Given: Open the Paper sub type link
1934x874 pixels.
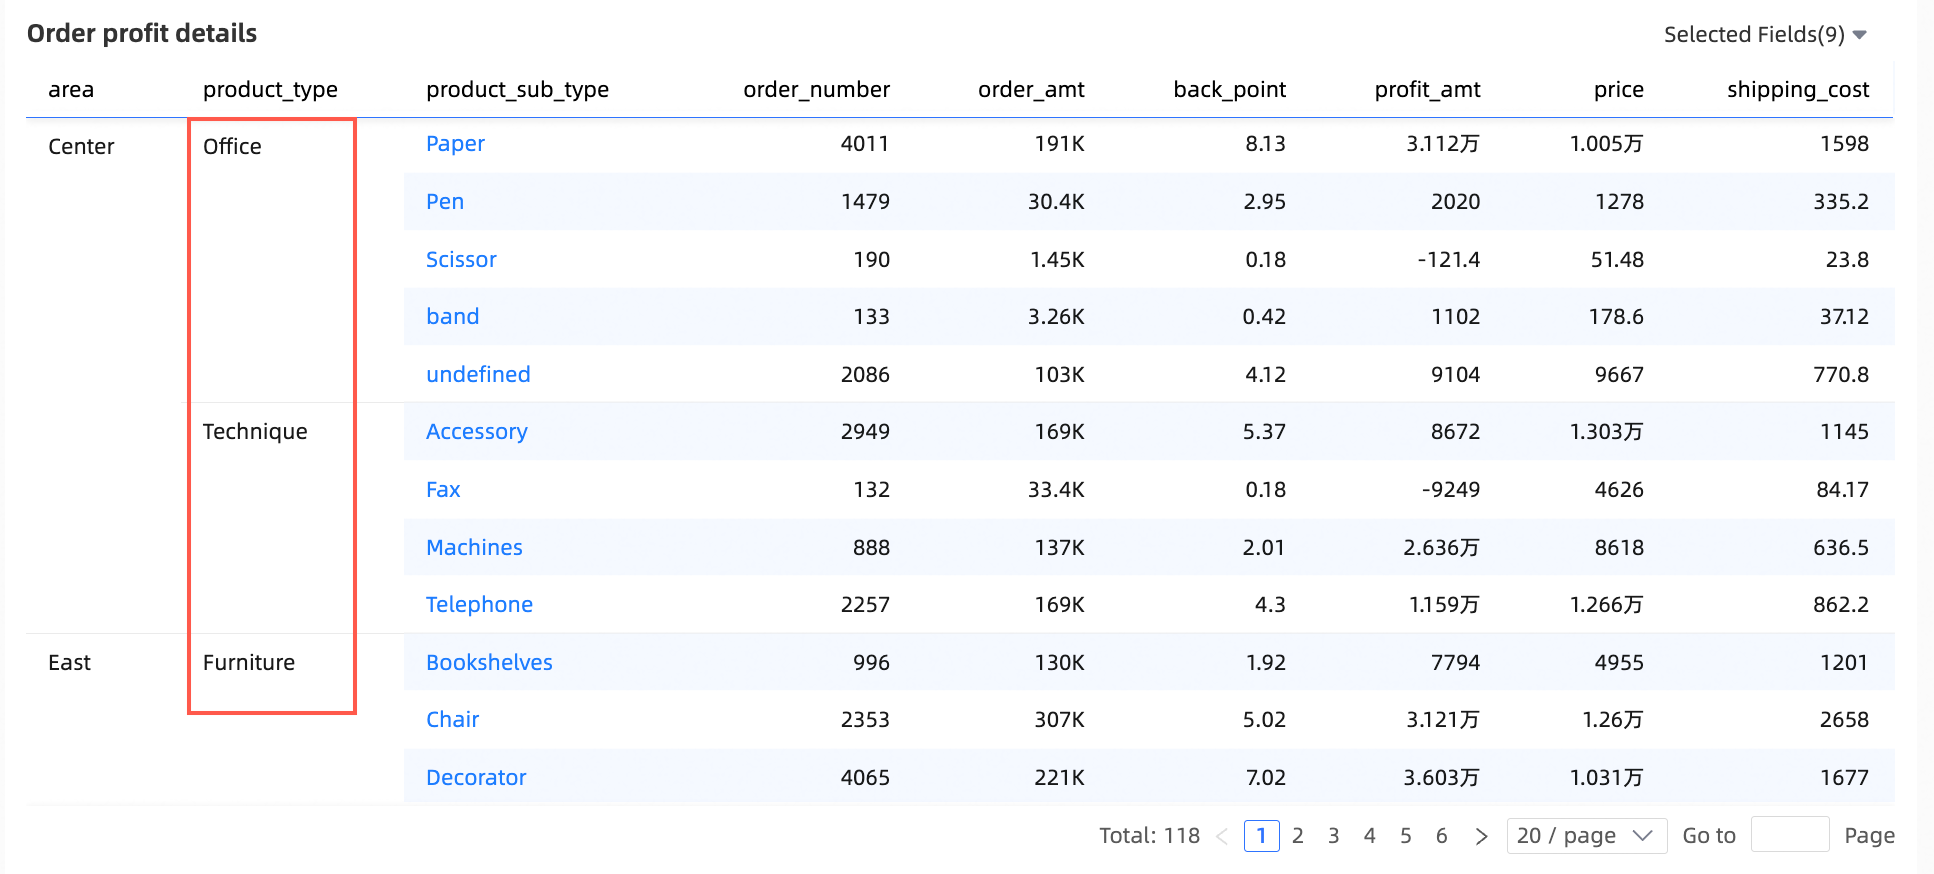Looking at the screenshot, I should [x=455, y=143].
